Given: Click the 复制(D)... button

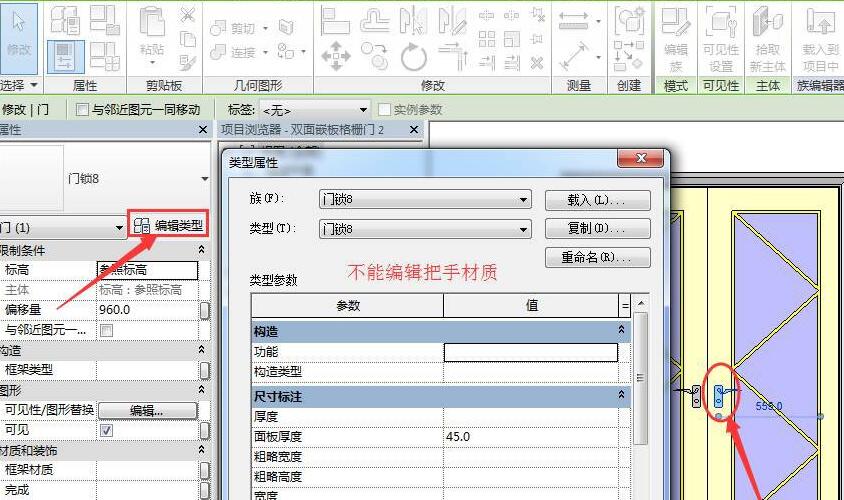Looking at the screenshot, I should pyautogui.click(x=597, y=228).
